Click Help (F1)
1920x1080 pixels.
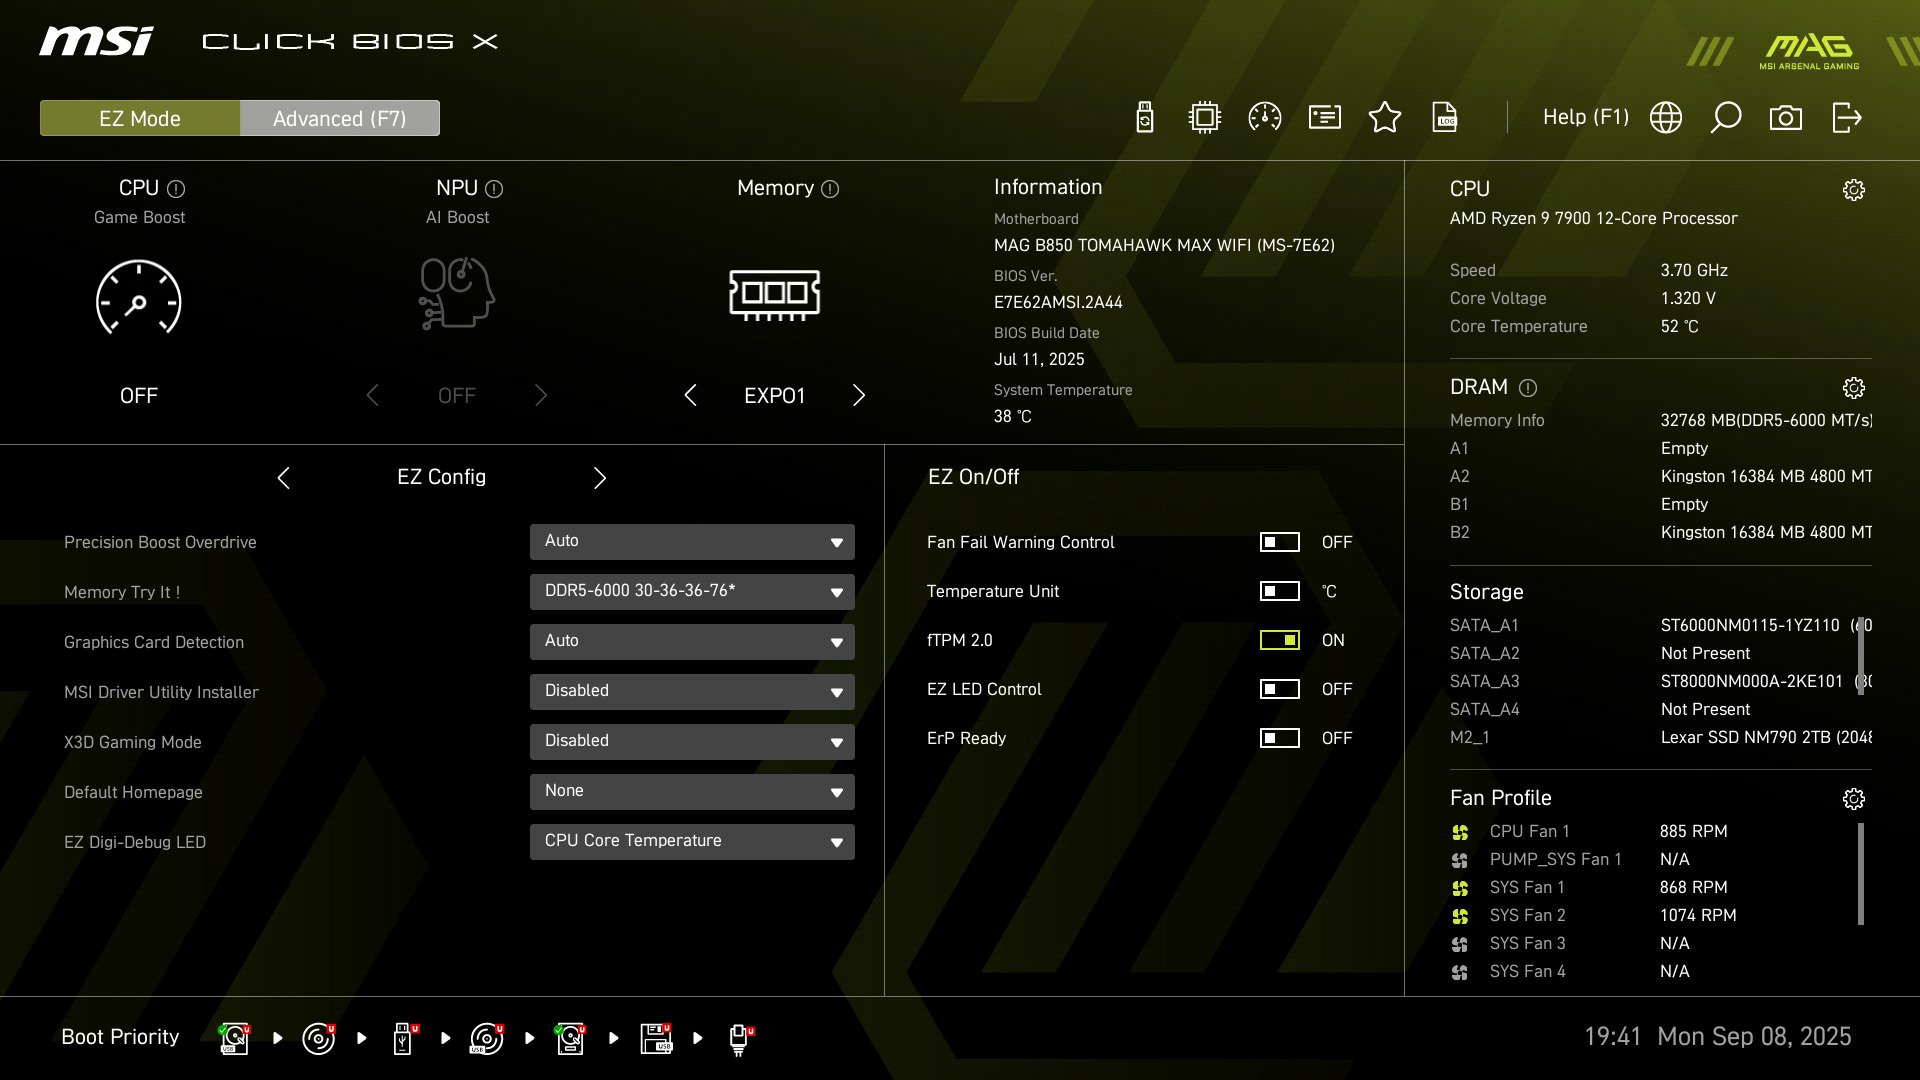[1586, 117]
